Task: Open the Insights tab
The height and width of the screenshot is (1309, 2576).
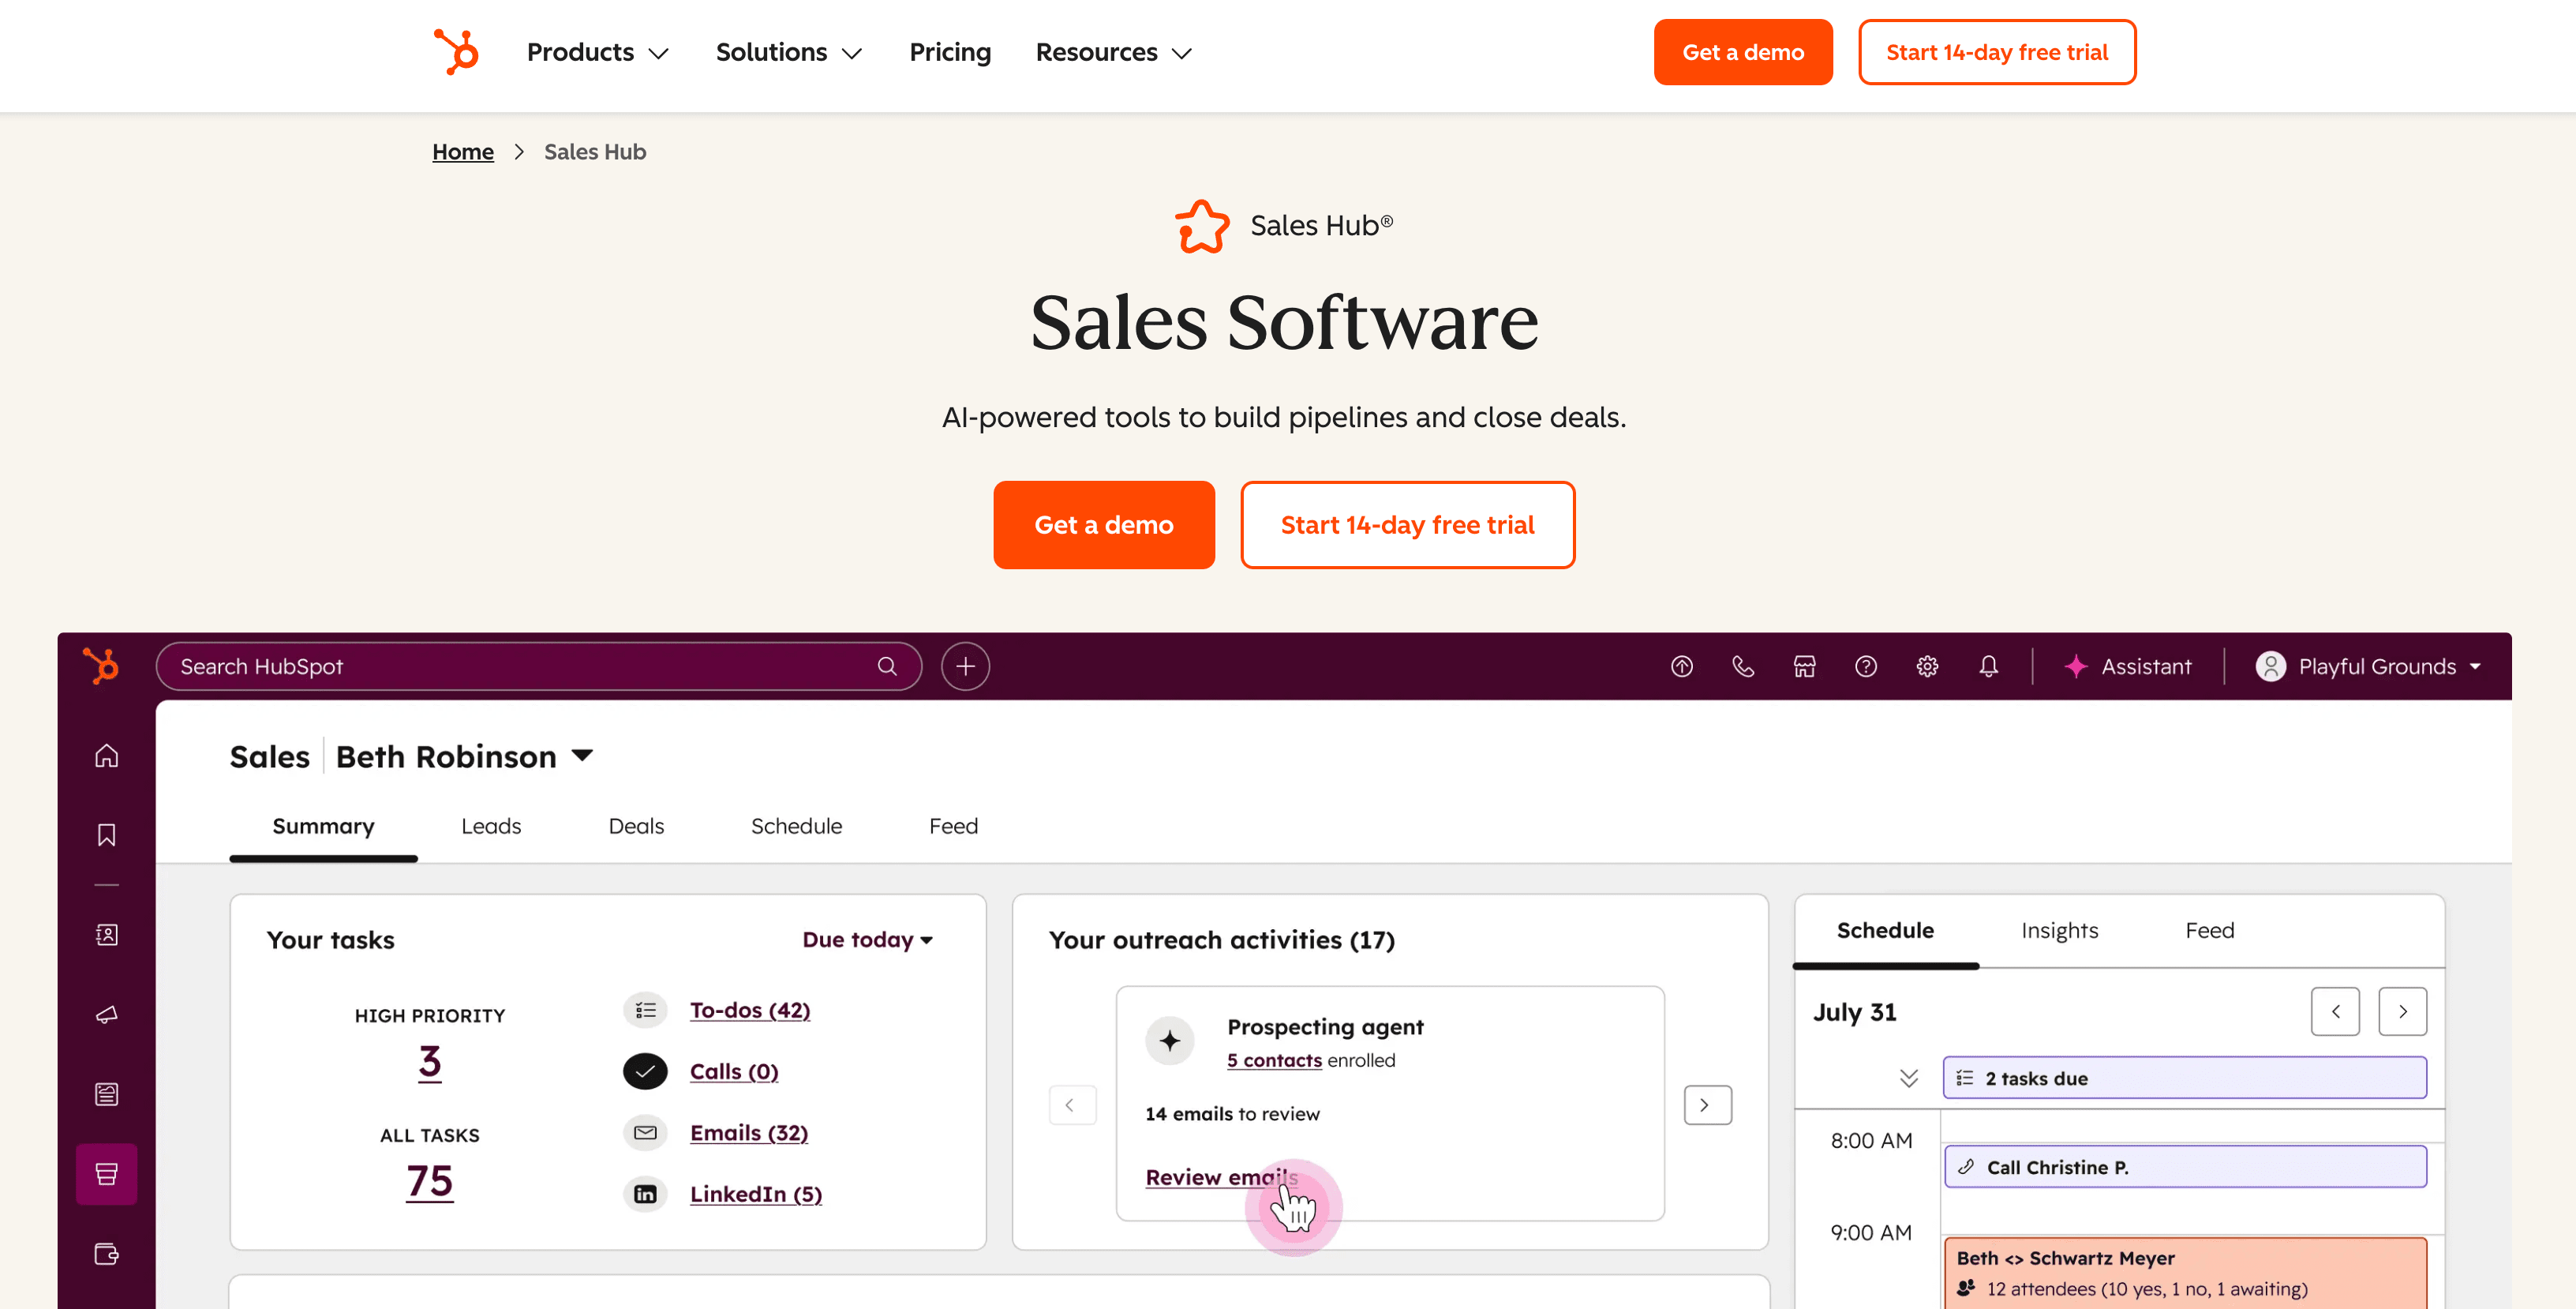Action: coord(2059,930)
